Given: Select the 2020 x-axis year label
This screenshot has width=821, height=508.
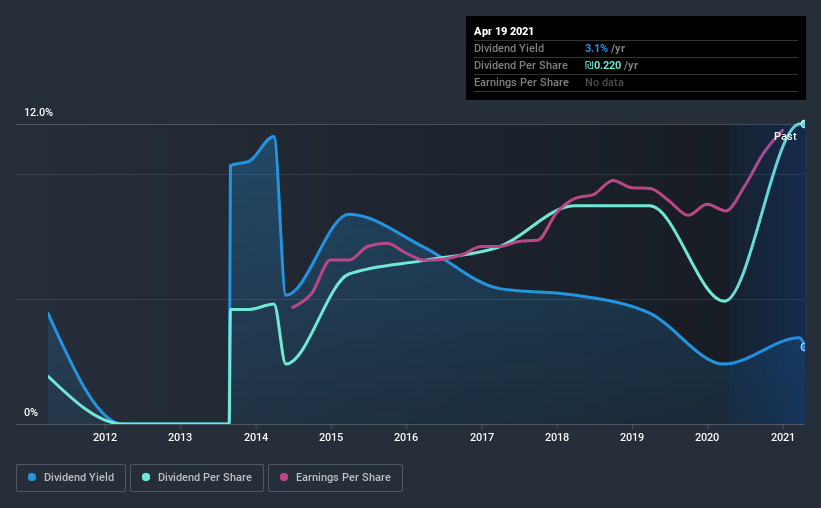Looking at the screenshot, I should click(707, 437).
